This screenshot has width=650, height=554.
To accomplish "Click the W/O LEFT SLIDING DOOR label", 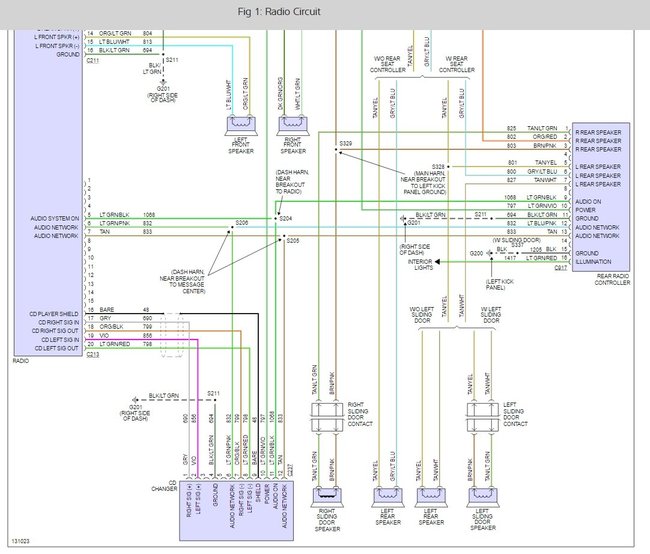I will pos(422,315).
